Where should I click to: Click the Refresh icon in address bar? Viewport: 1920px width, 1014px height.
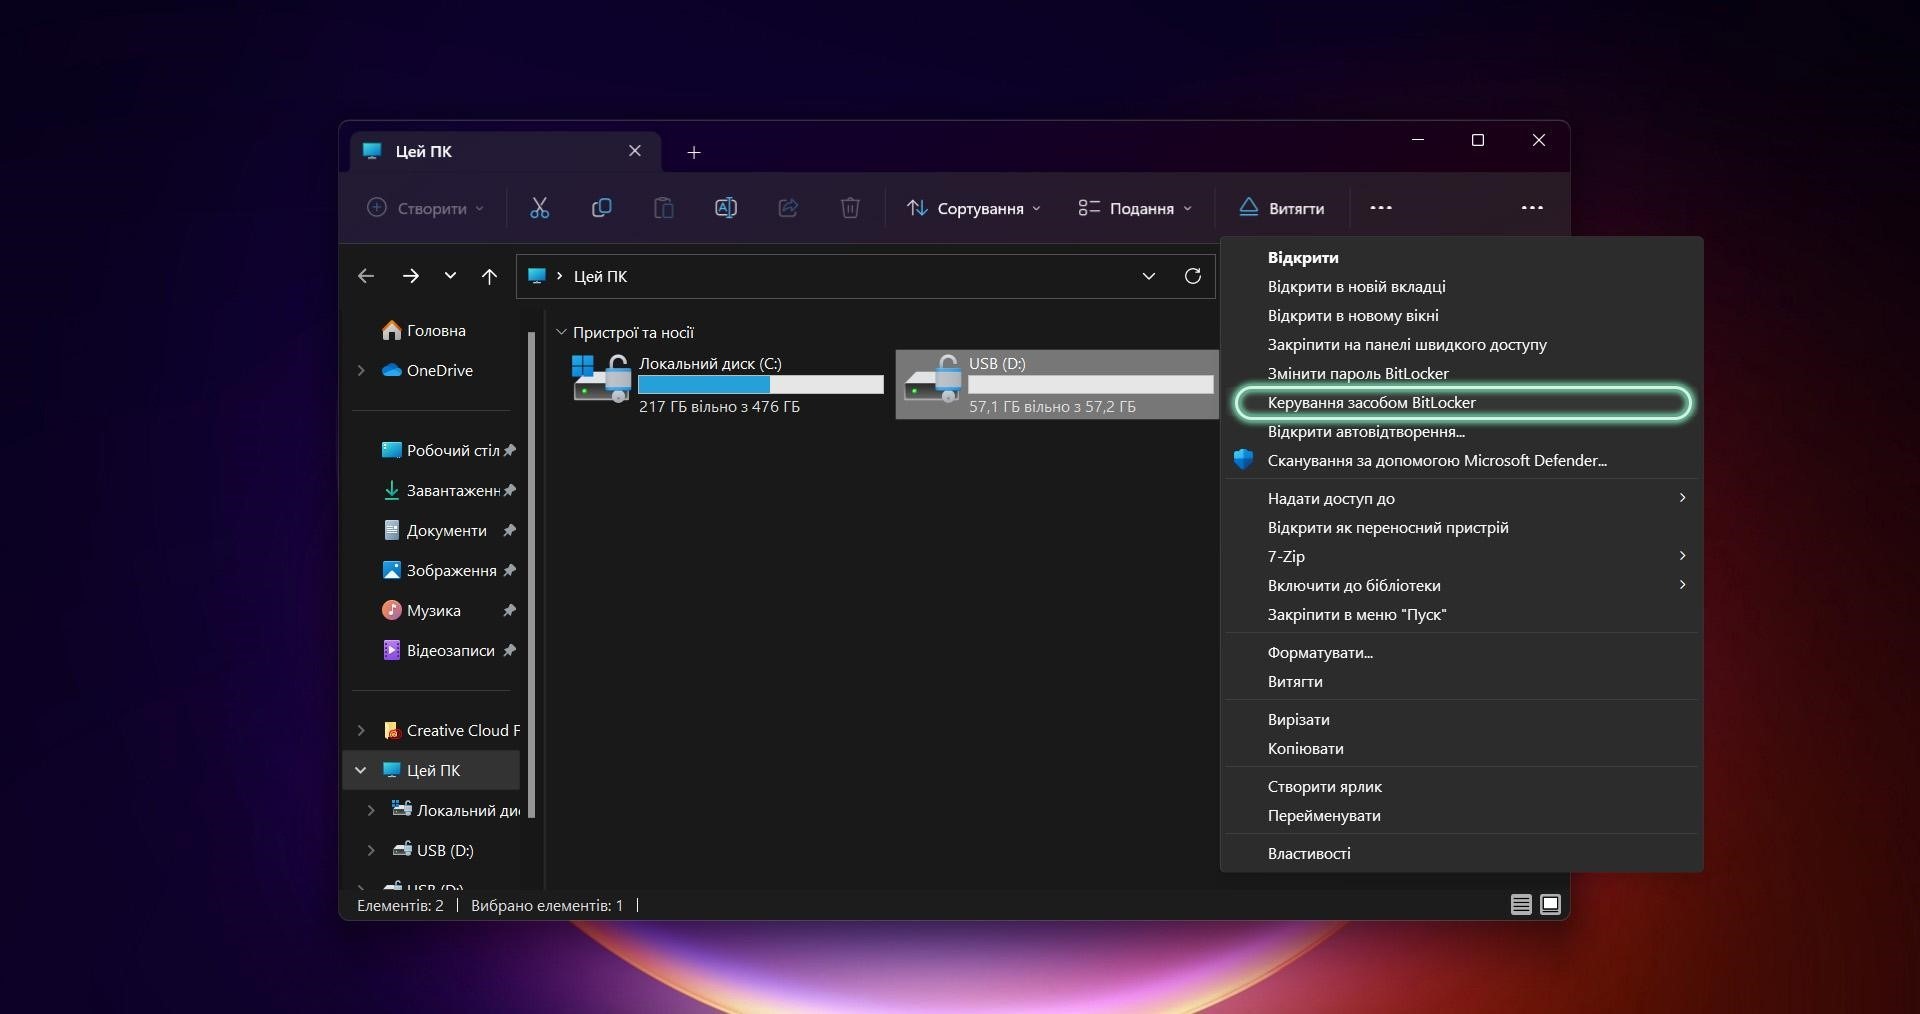tap(1192, 276)
